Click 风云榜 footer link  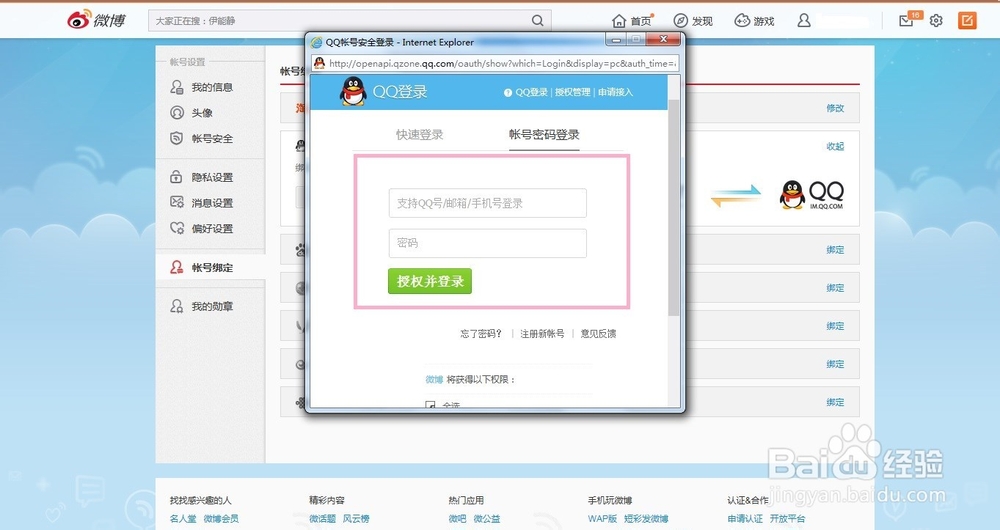356,519
